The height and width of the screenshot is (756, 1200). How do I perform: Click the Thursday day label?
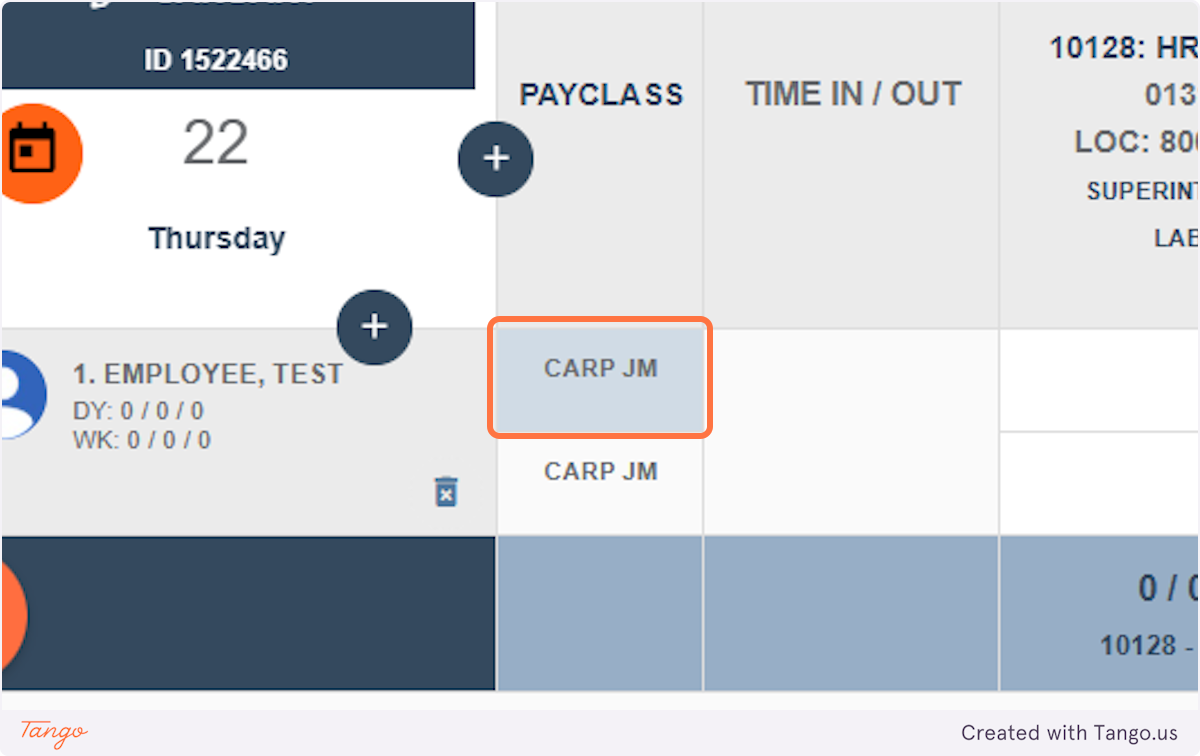(217, 239)
